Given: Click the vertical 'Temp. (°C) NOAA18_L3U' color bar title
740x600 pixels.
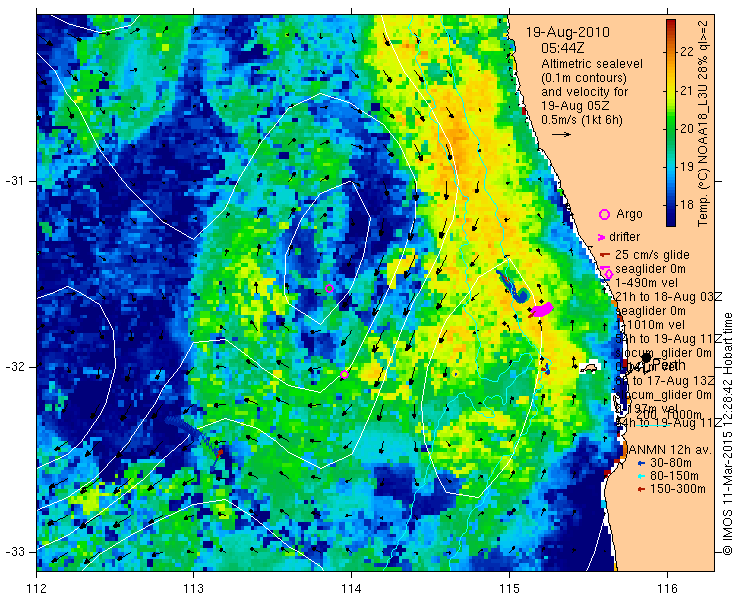Looking at the screenshot, I should point(703,123).
